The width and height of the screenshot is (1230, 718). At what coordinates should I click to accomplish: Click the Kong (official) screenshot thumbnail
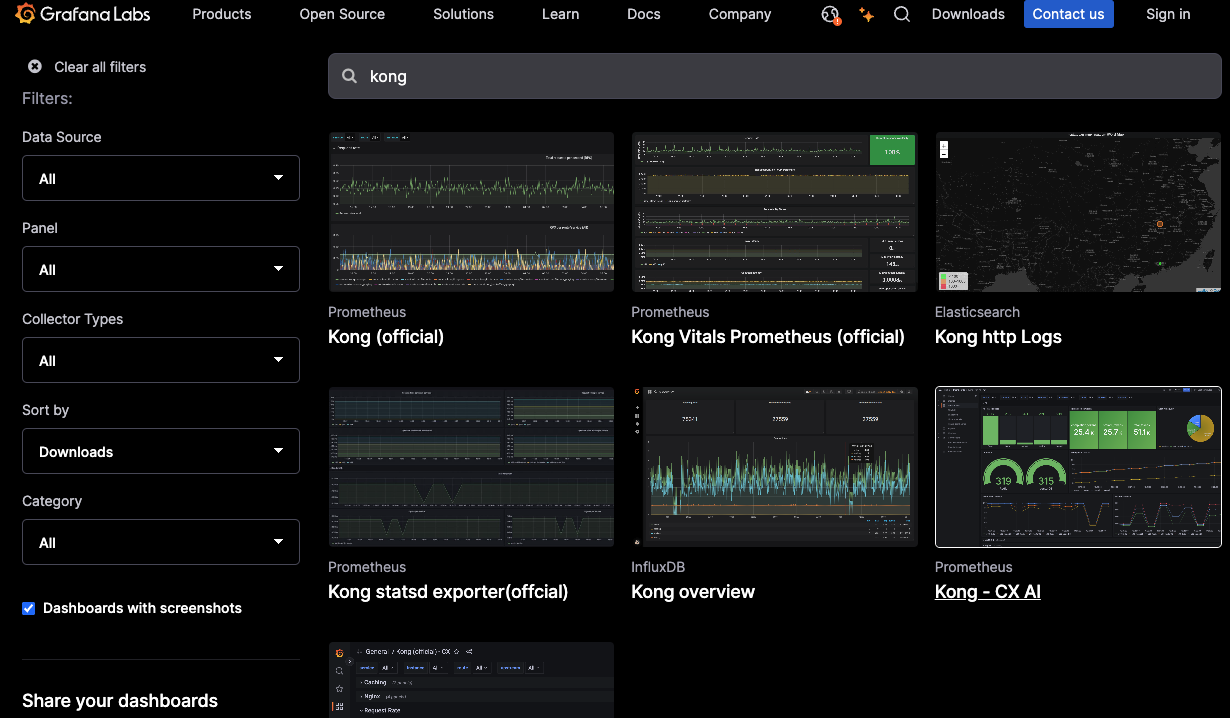click(471, 212)
